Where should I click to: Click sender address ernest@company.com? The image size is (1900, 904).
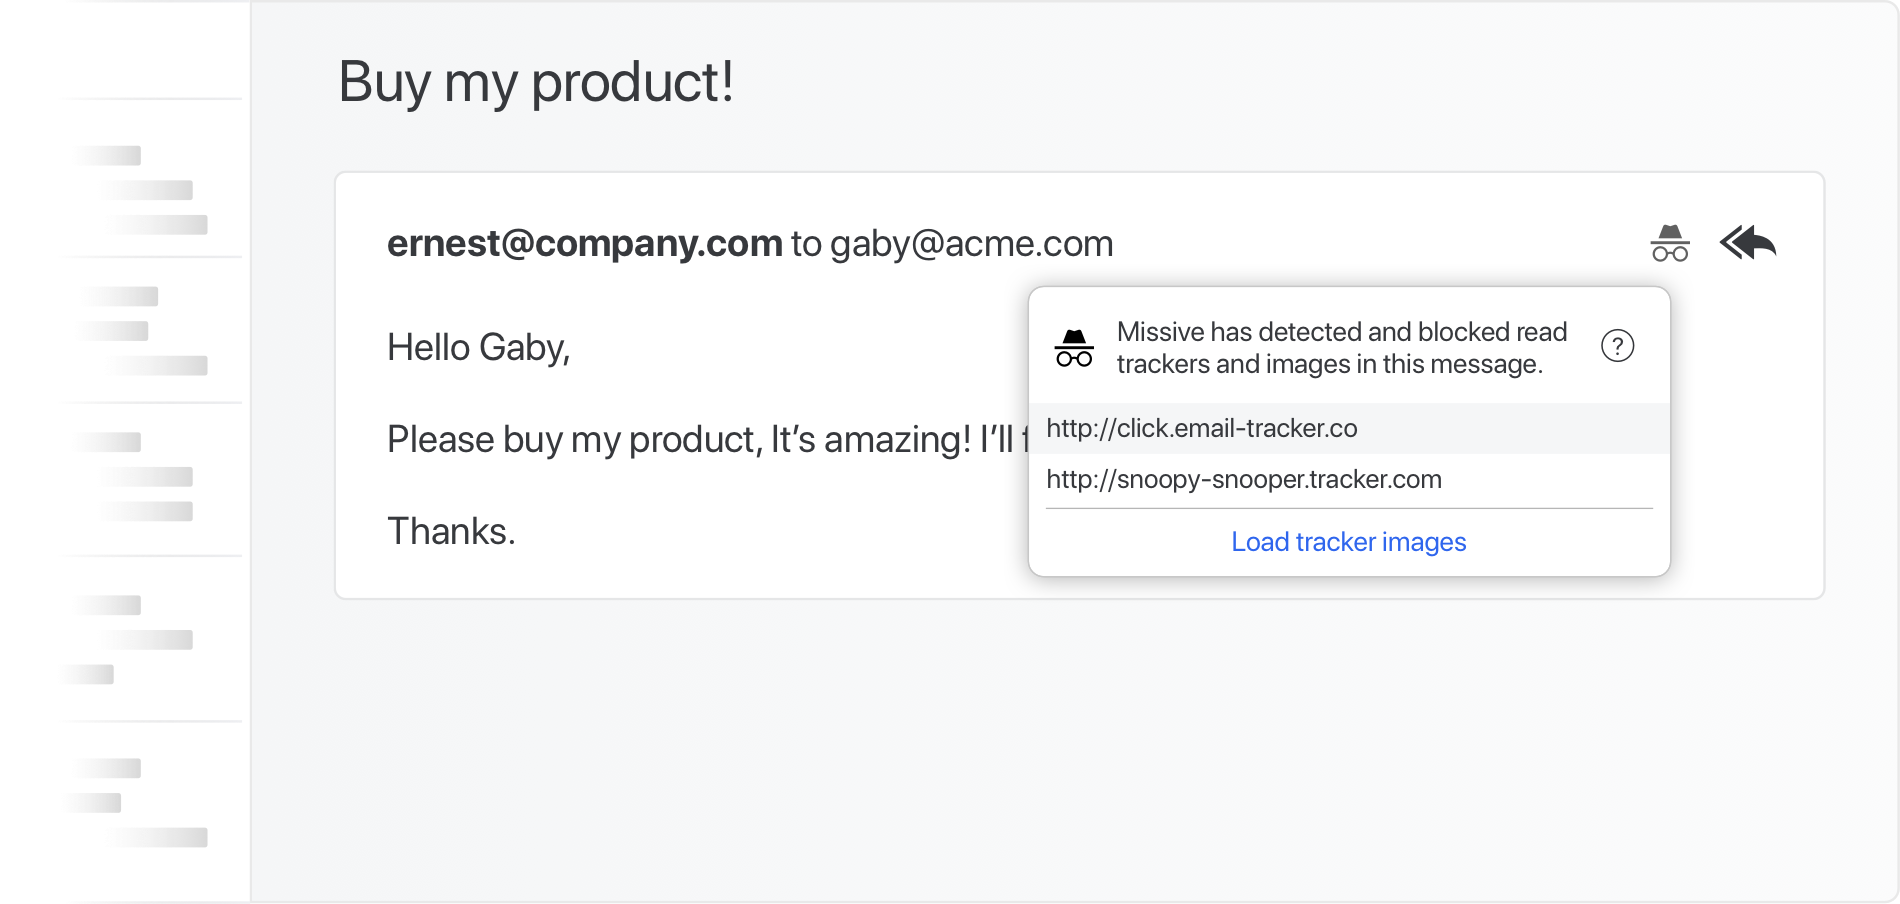click(x=584, y=243)
